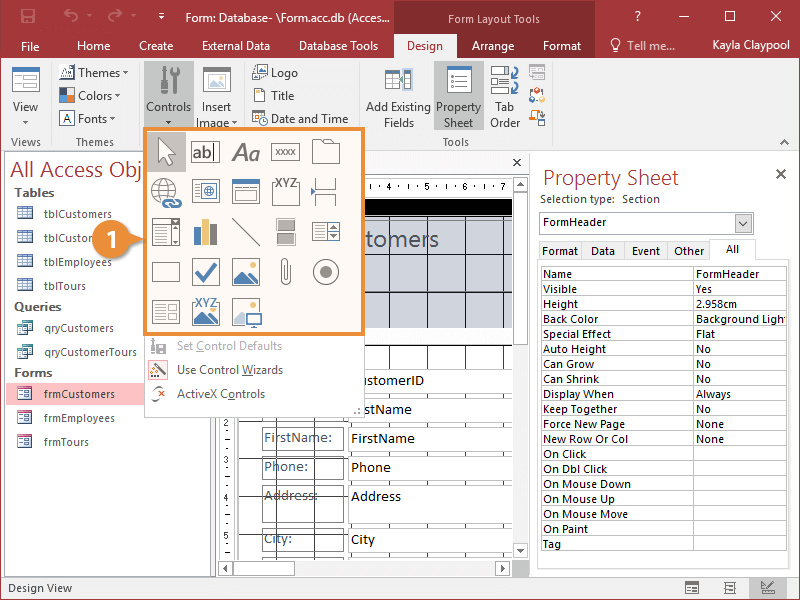The width and height of the screenshot is (800, 600).
Task: Expand the Themes gallery
Action: tap(95, 71)
